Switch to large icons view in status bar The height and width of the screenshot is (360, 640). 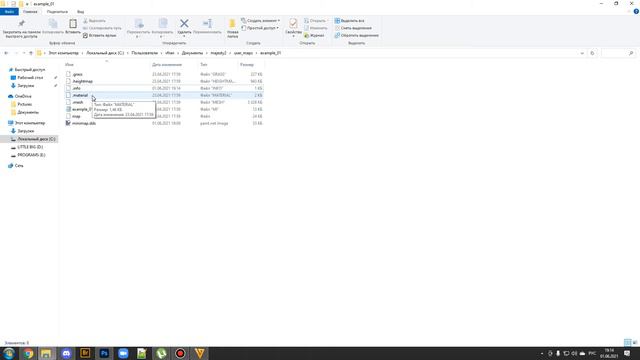click(x=635, y=342)
